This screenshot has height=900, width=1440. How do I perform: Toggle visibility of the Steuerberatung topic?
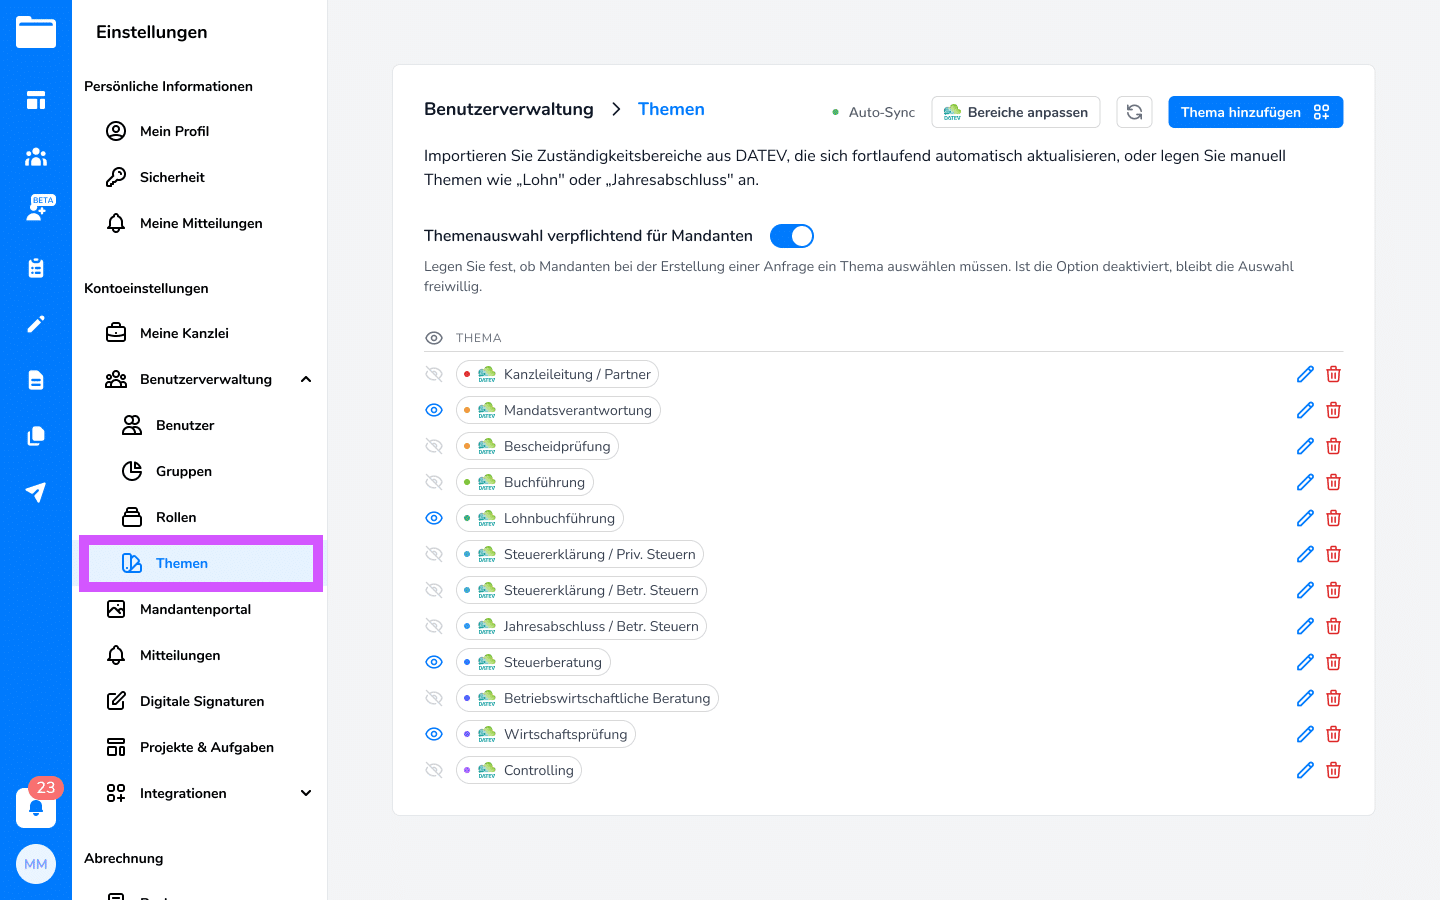[x=434, y=662]
